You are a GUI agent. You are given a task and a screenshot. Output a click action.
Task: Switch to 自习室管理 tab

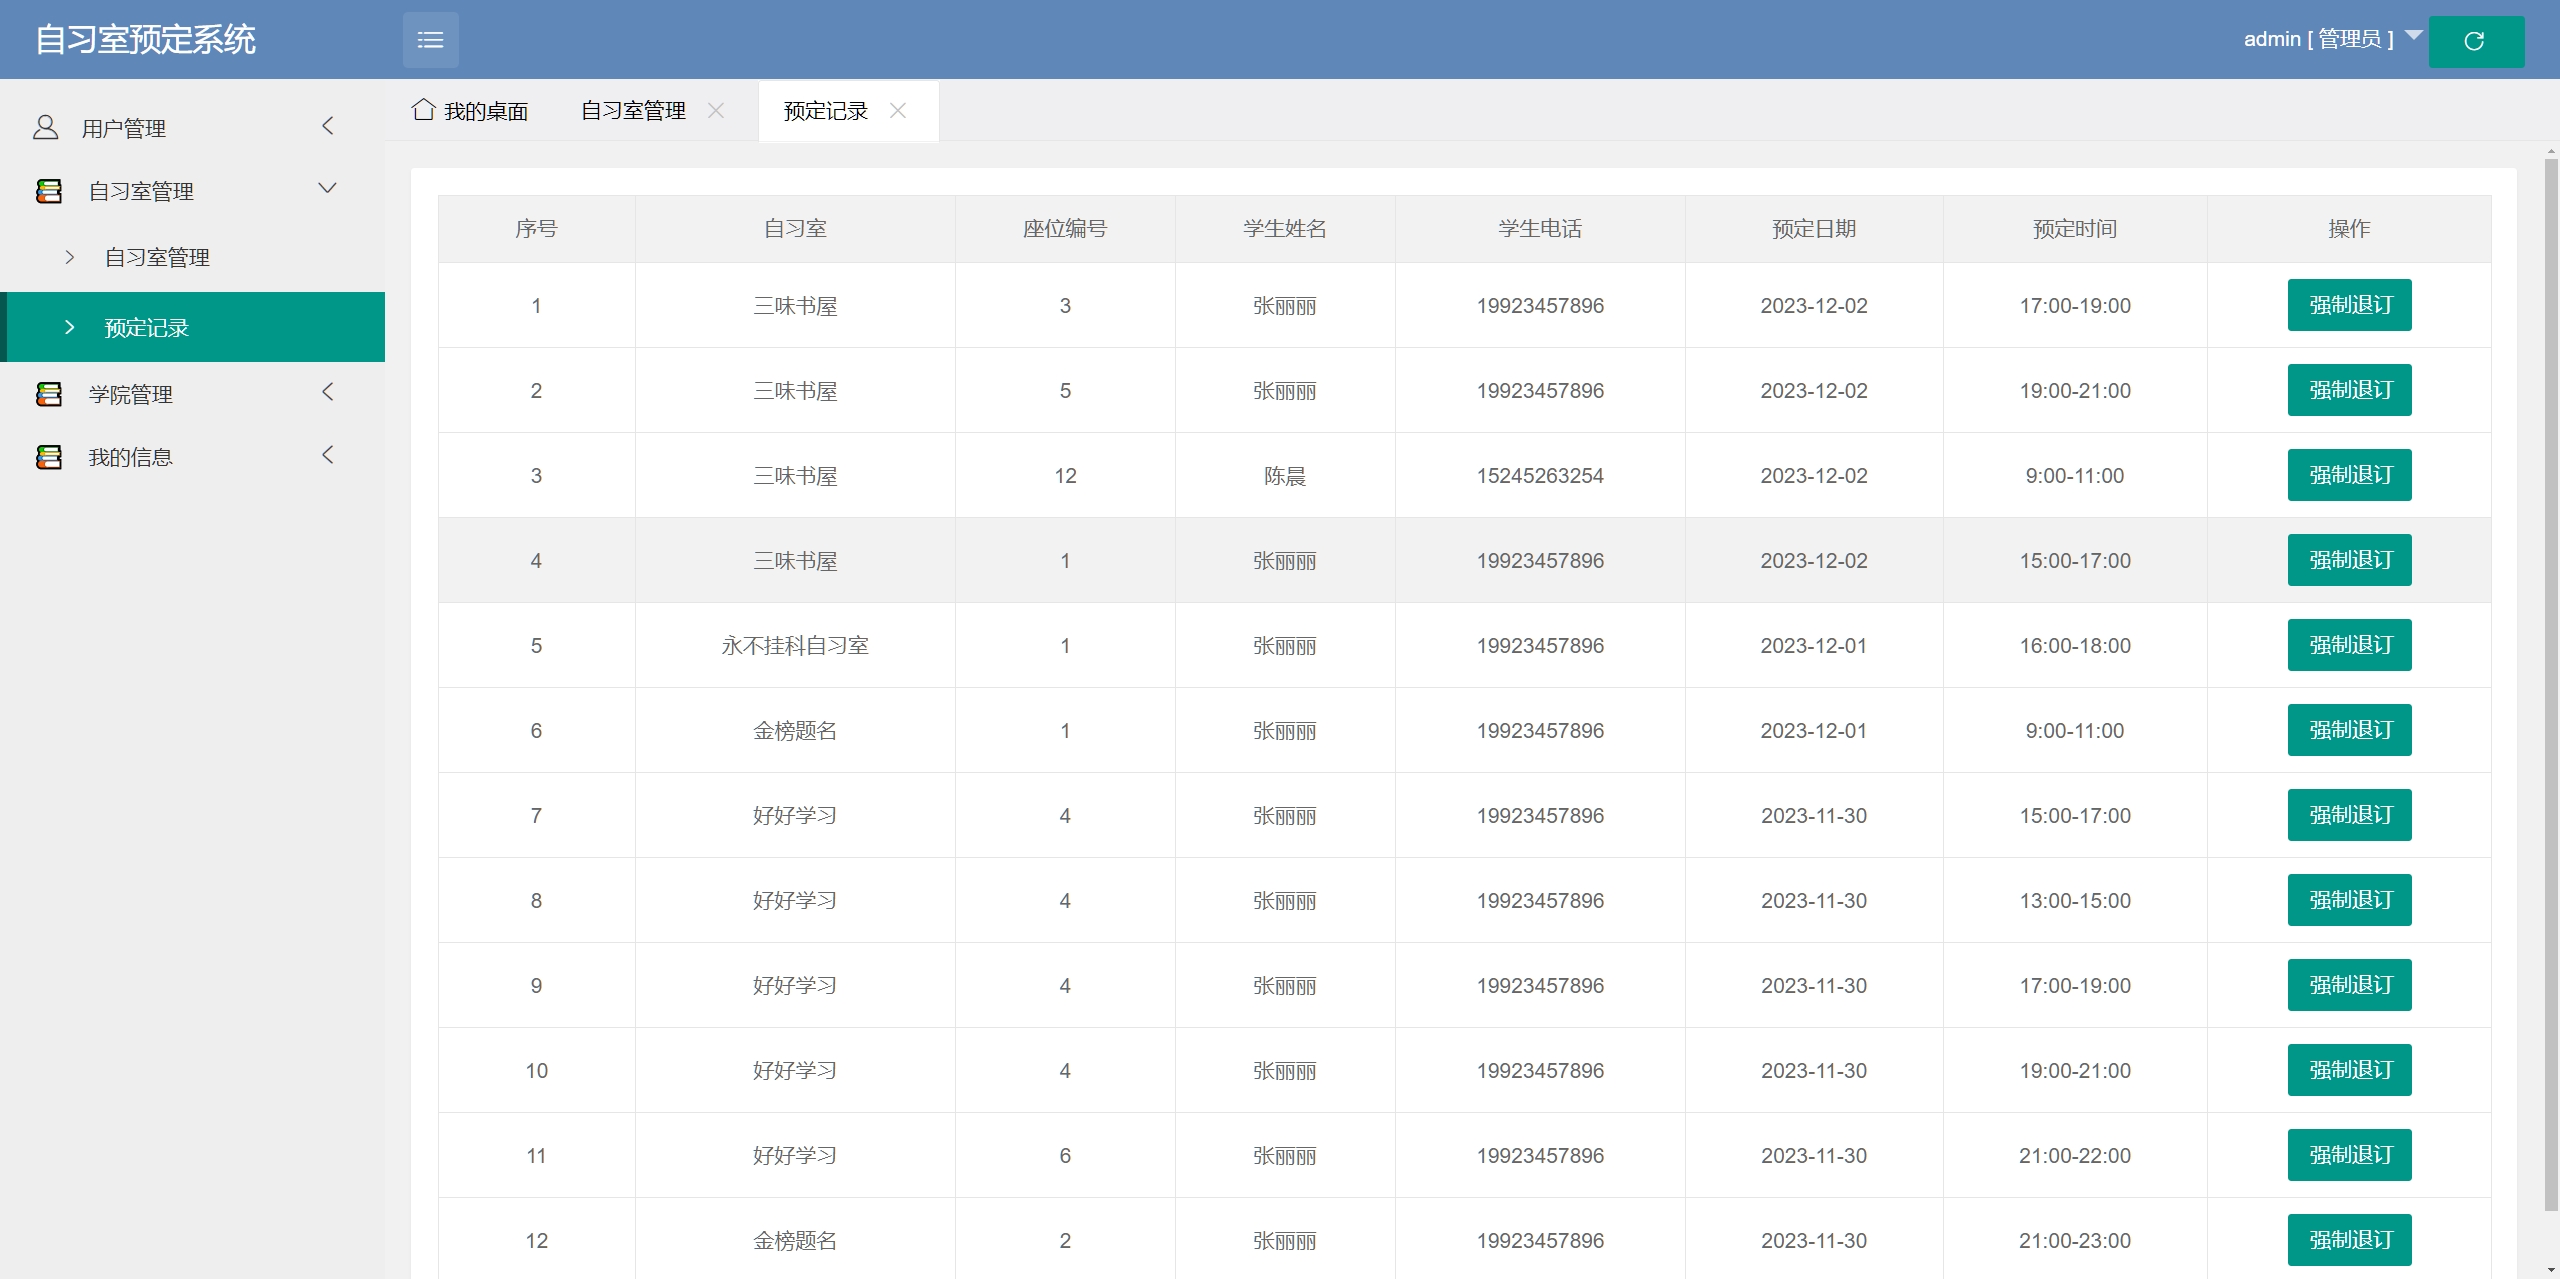coord(634,110)
